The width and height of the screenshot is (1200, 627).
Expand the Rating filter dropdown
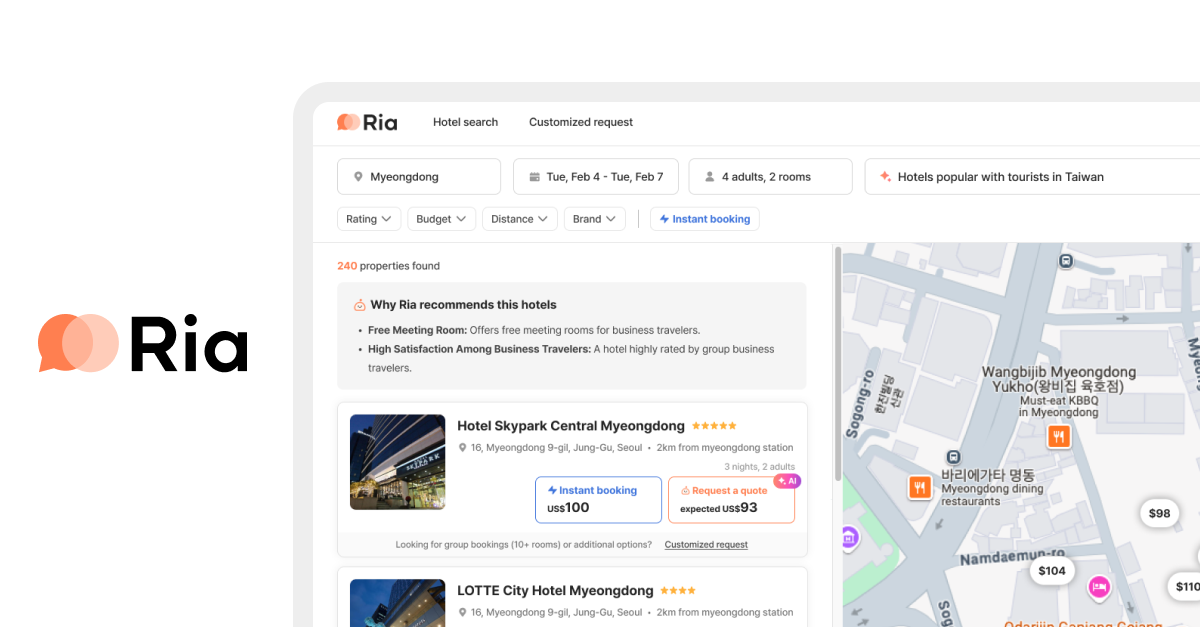pyautogui.click(x=369, y=219)
